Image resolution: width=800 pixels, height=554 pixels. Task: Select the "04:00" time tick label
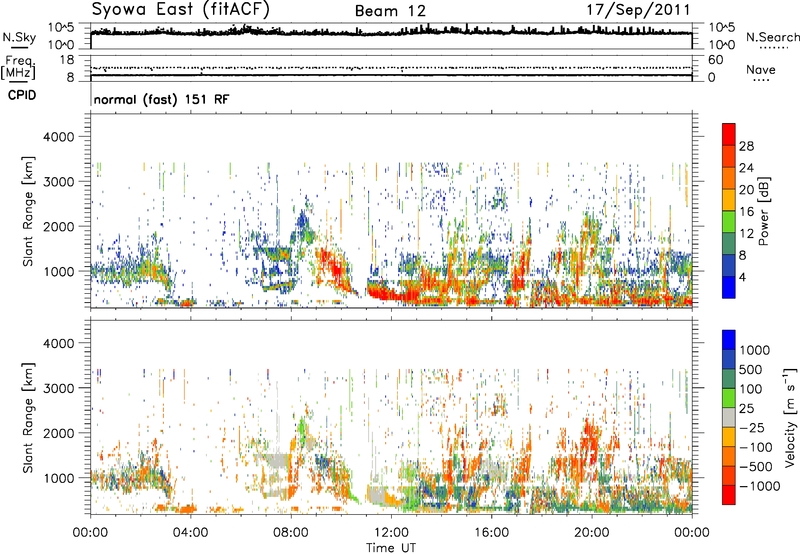coord(190,533)
